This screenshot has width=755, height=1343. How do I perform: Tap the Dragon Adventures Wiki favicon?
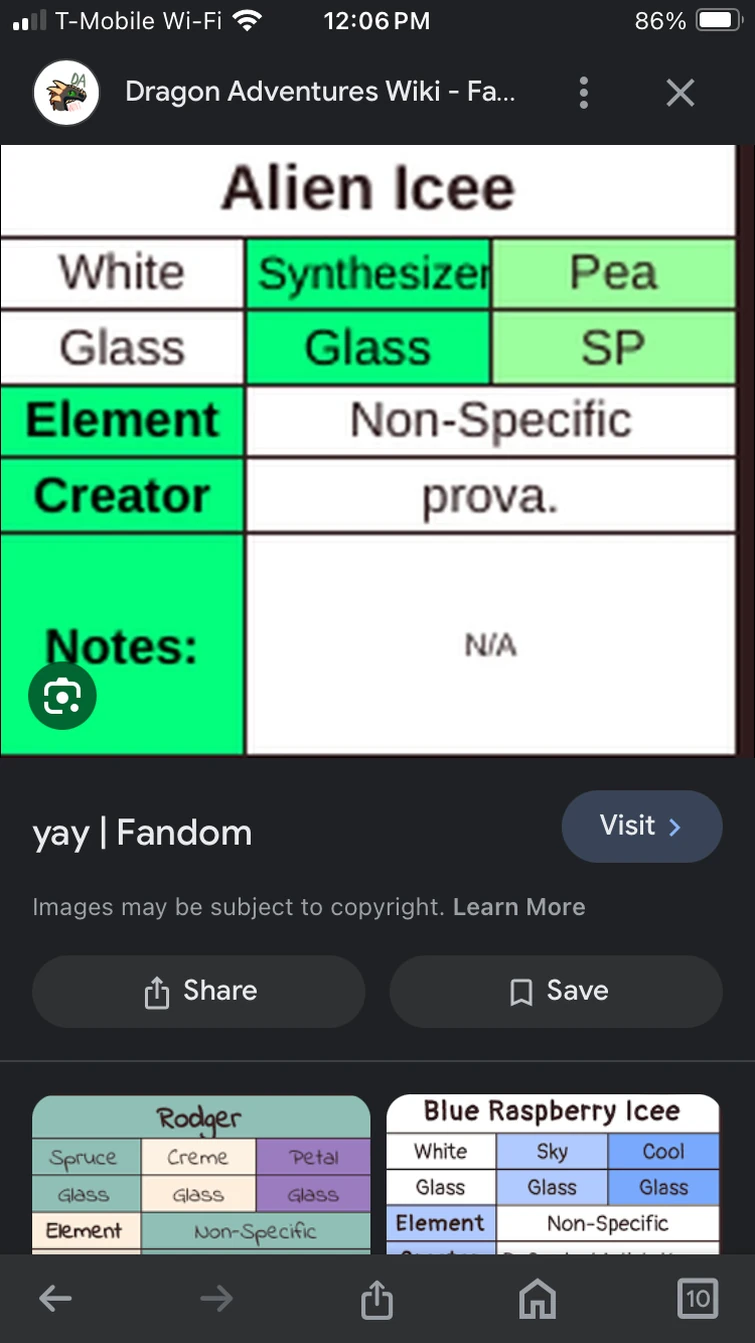(x=66, y=92)
